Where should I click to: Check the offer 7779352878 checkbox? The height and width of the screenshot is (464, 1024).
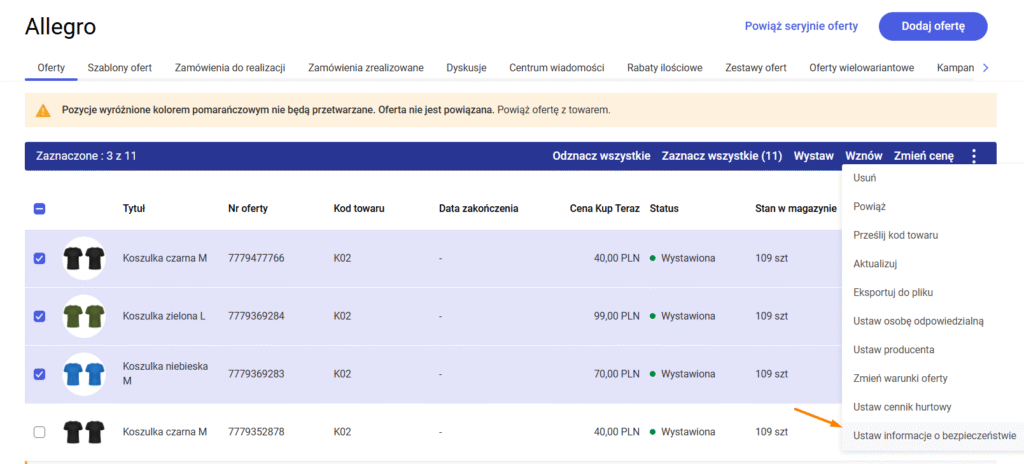coord(39,432)
